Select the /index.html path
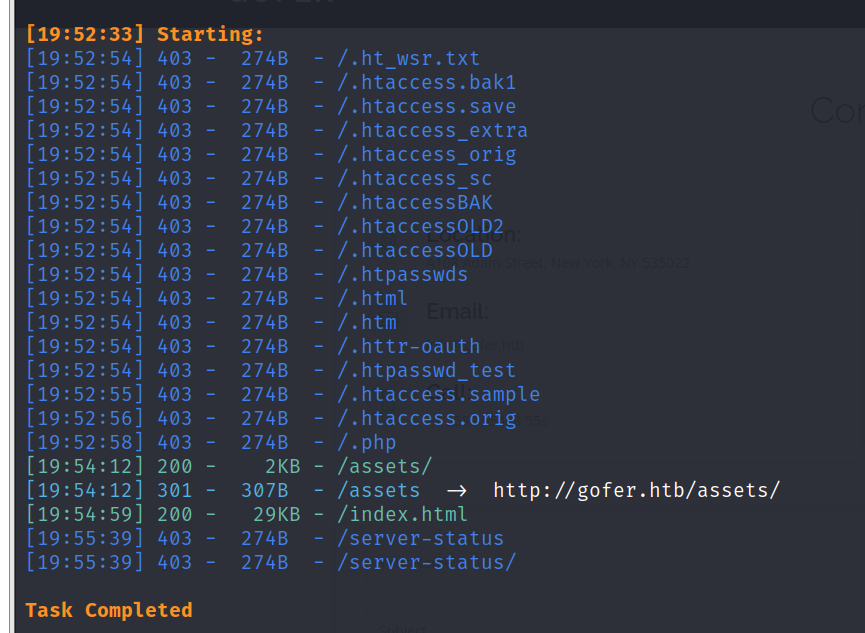 point(403,515)
